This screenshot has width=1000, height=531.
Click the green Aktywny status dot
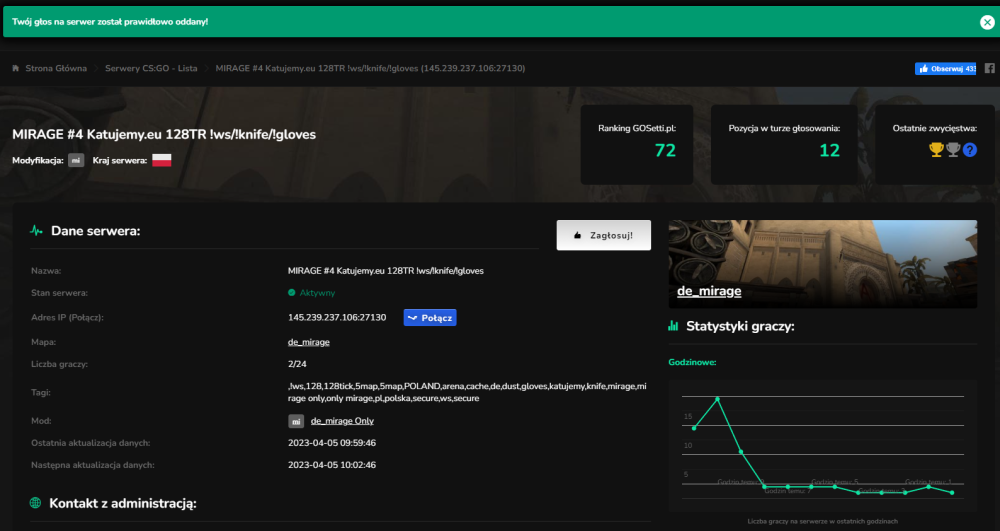(291, 293)
